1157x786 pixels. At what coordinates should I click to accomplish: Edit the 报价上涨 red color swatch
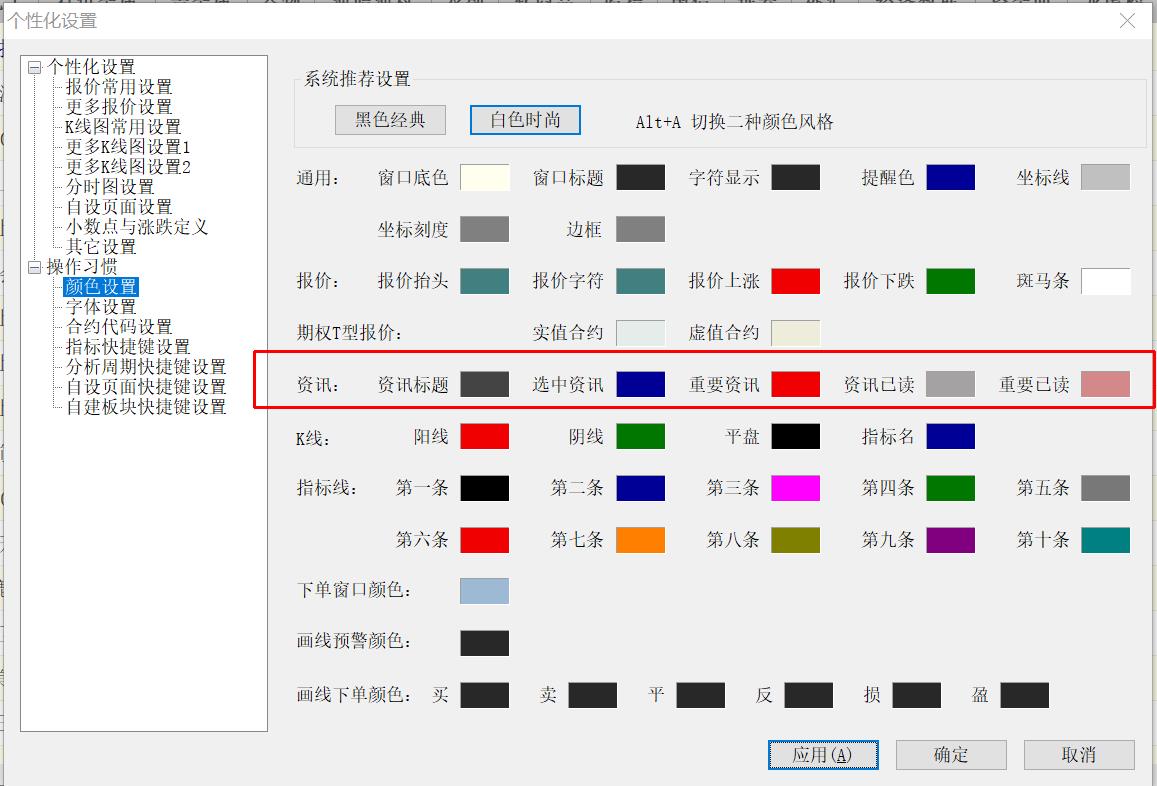795,281
